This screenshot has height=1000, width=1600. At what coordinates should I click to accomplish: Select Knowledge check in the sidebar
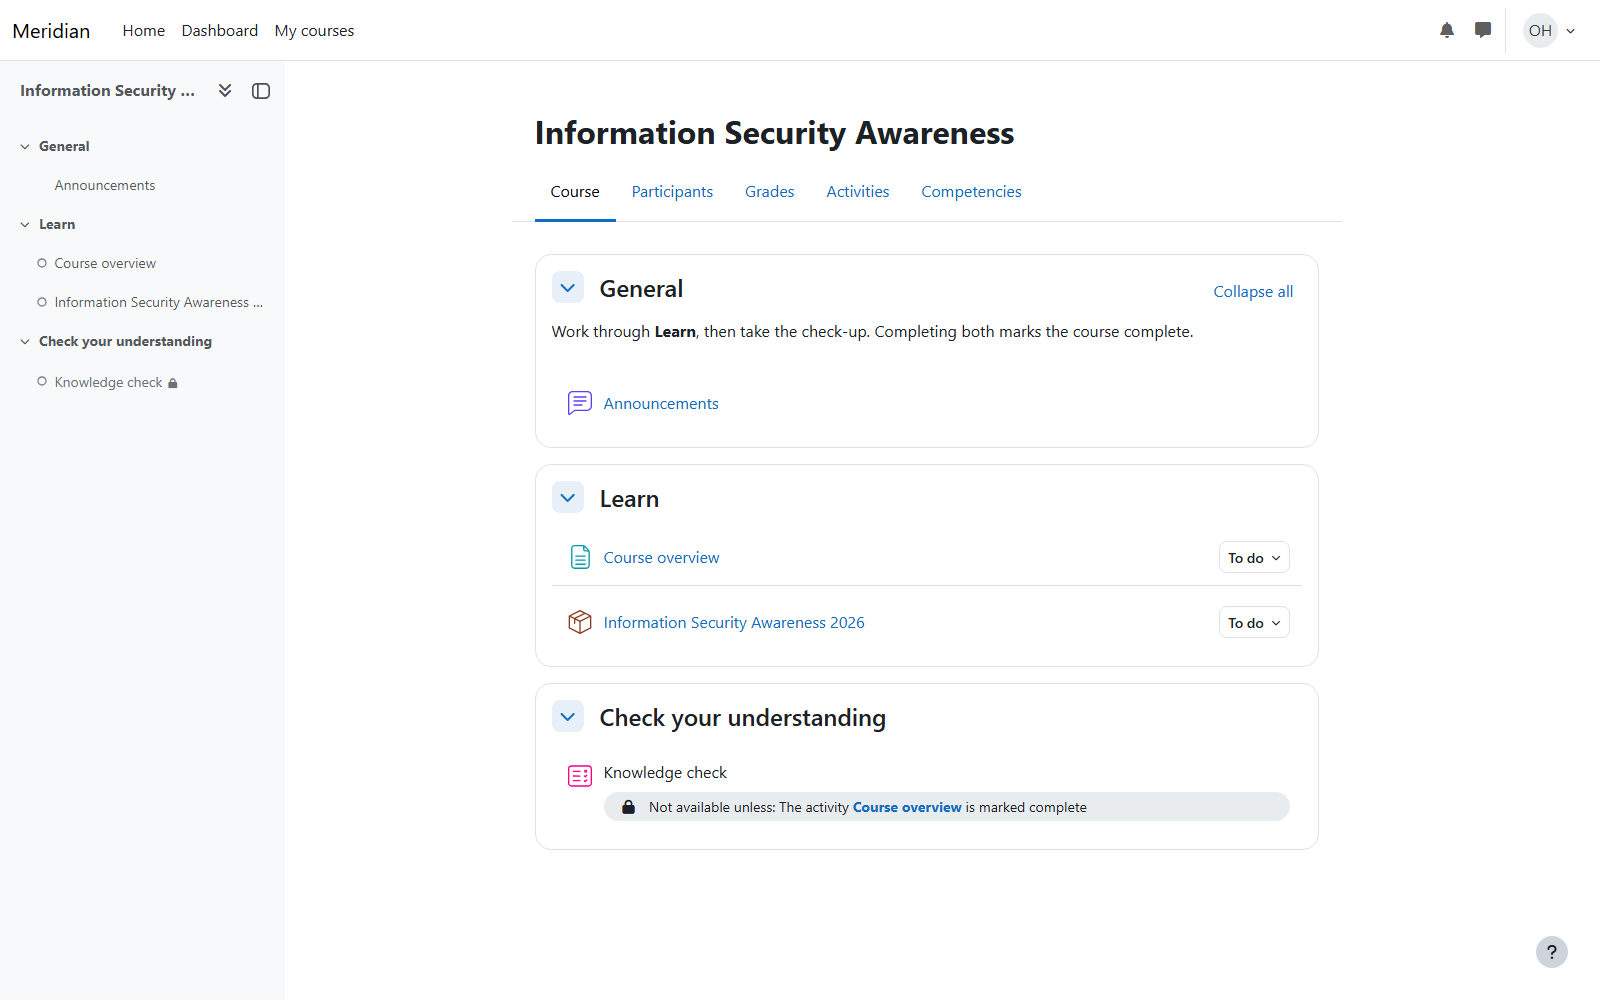pyautogui.click(x=108, y=382)
